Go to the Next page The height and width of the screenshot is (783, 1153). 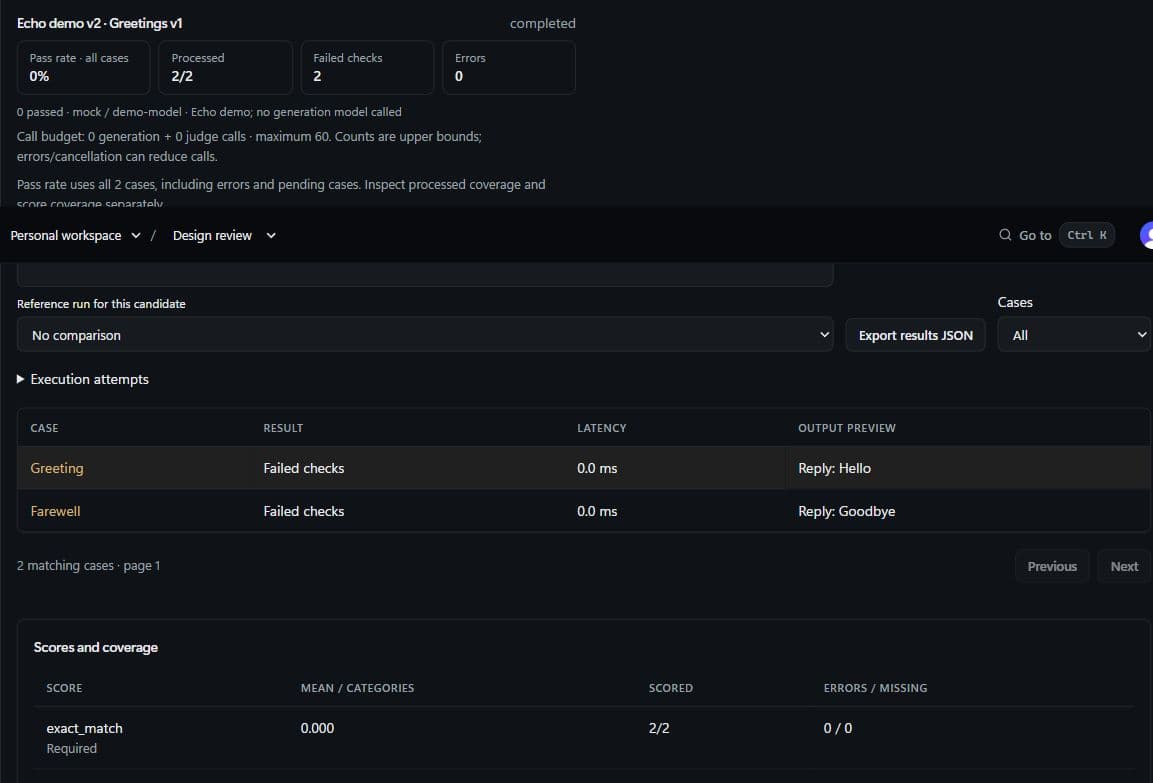coord(1124,566)
